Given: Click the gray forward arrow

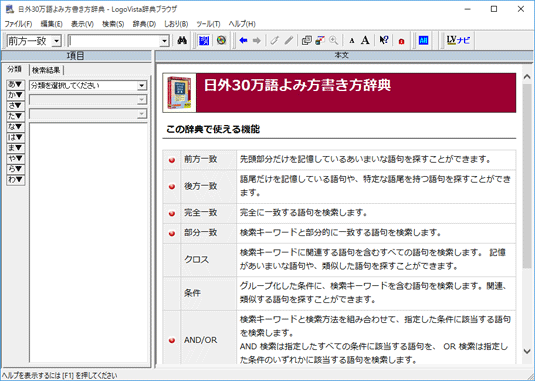Looking at the screenshot, I should tap(257, 41).
